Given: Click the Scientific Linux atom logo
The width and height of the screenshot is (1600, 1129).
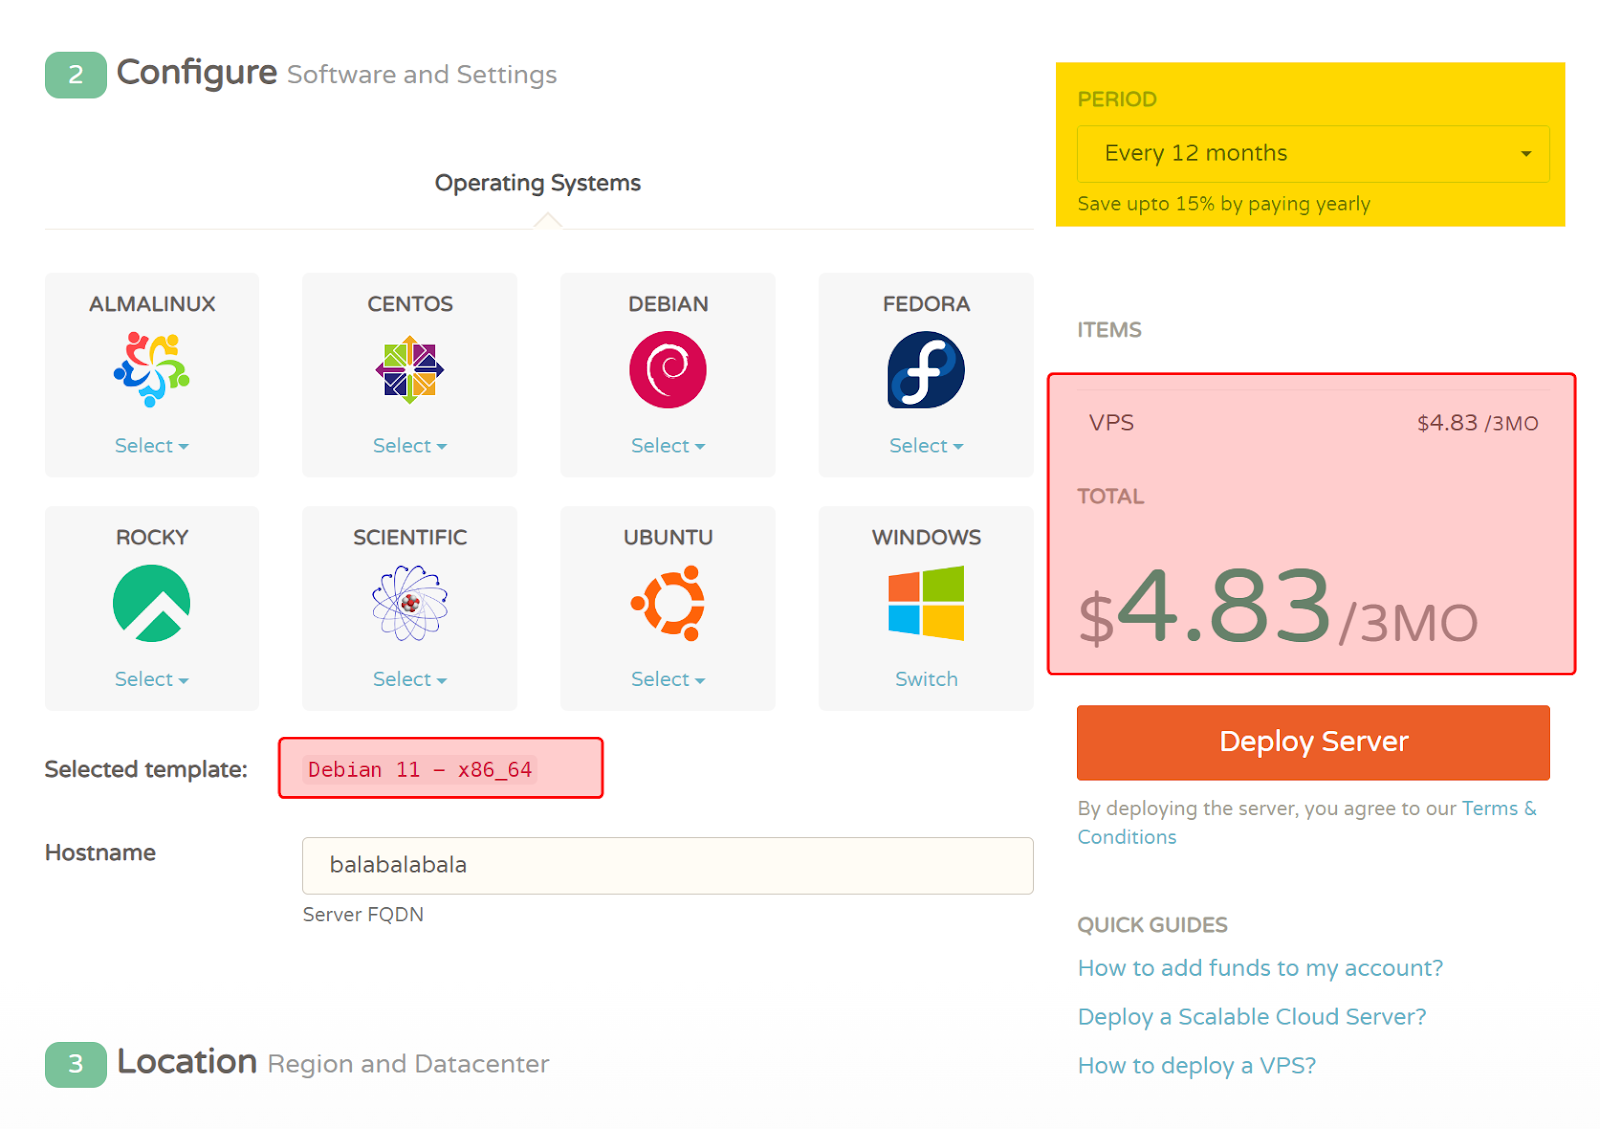Looking at the screenshot, I should tap(409, 603).
